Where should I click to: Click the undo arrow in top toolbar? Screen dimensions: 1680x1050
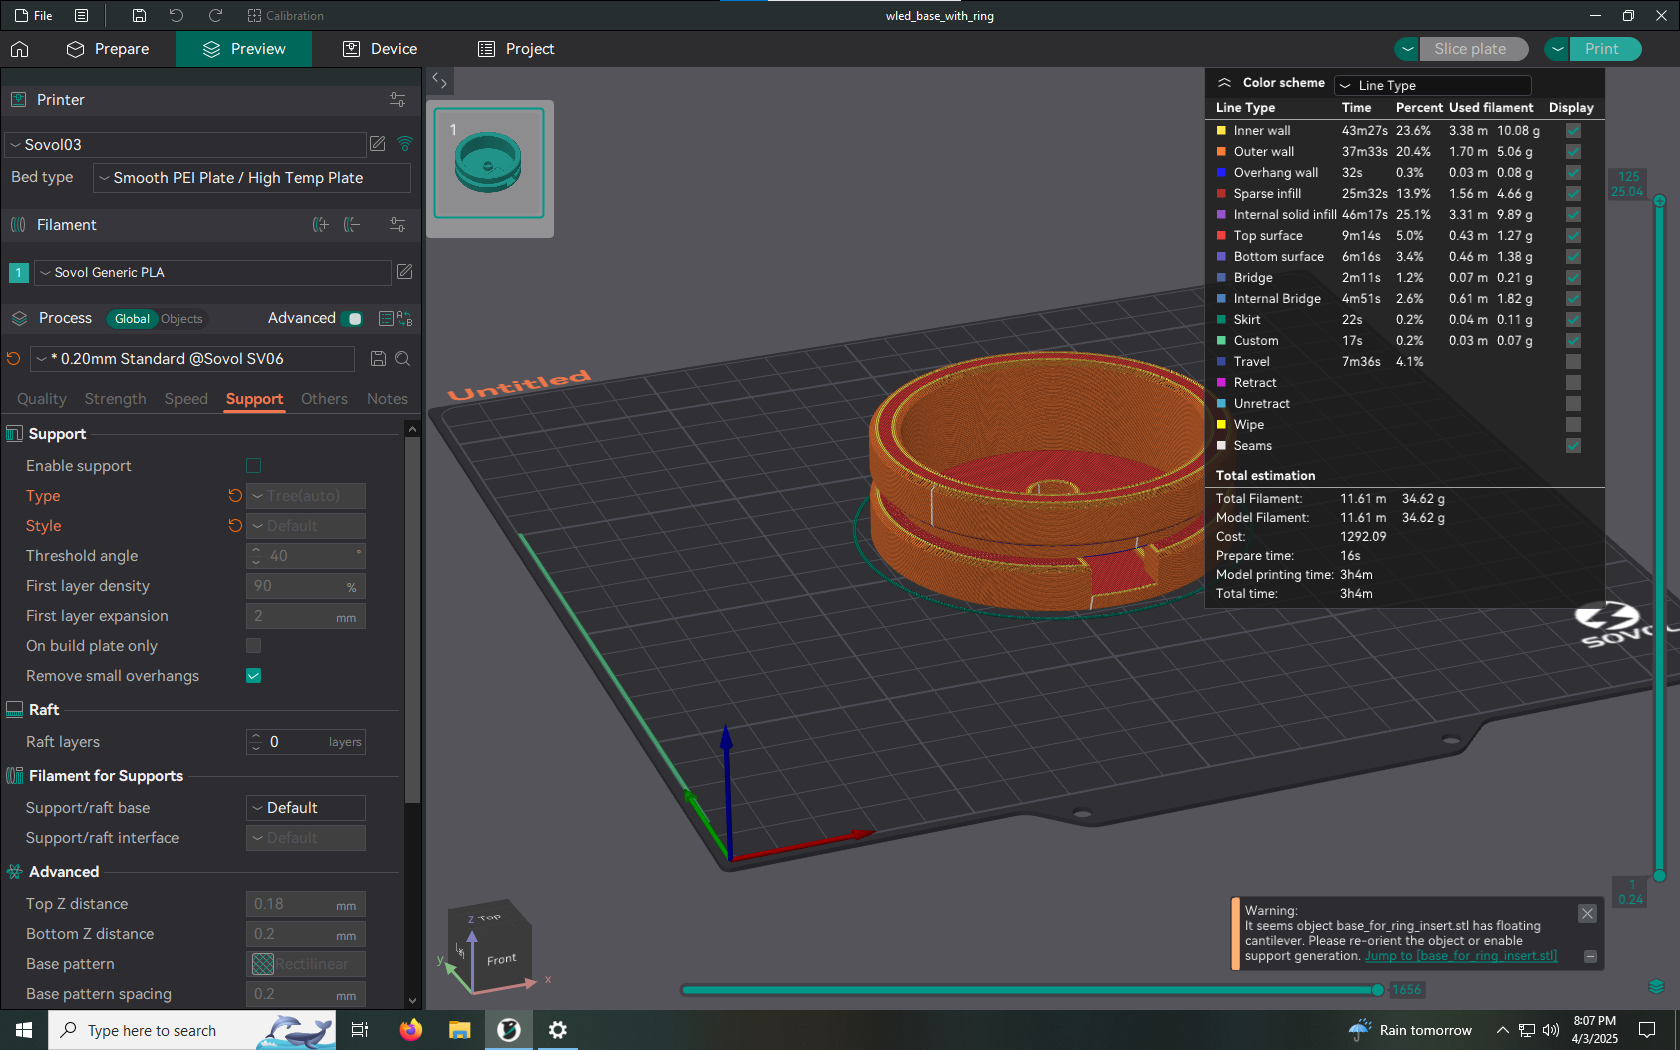pos(176,16)
